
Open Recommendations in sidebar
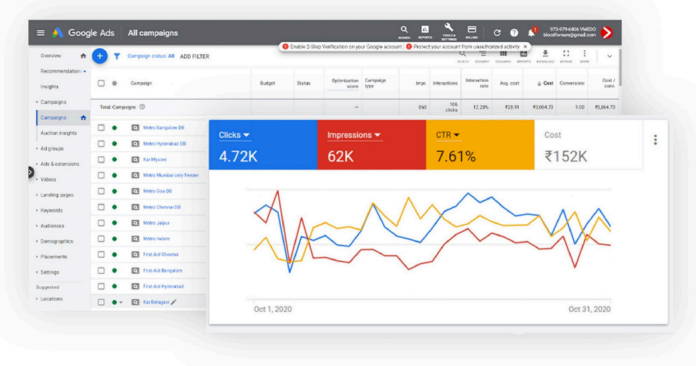61,71
